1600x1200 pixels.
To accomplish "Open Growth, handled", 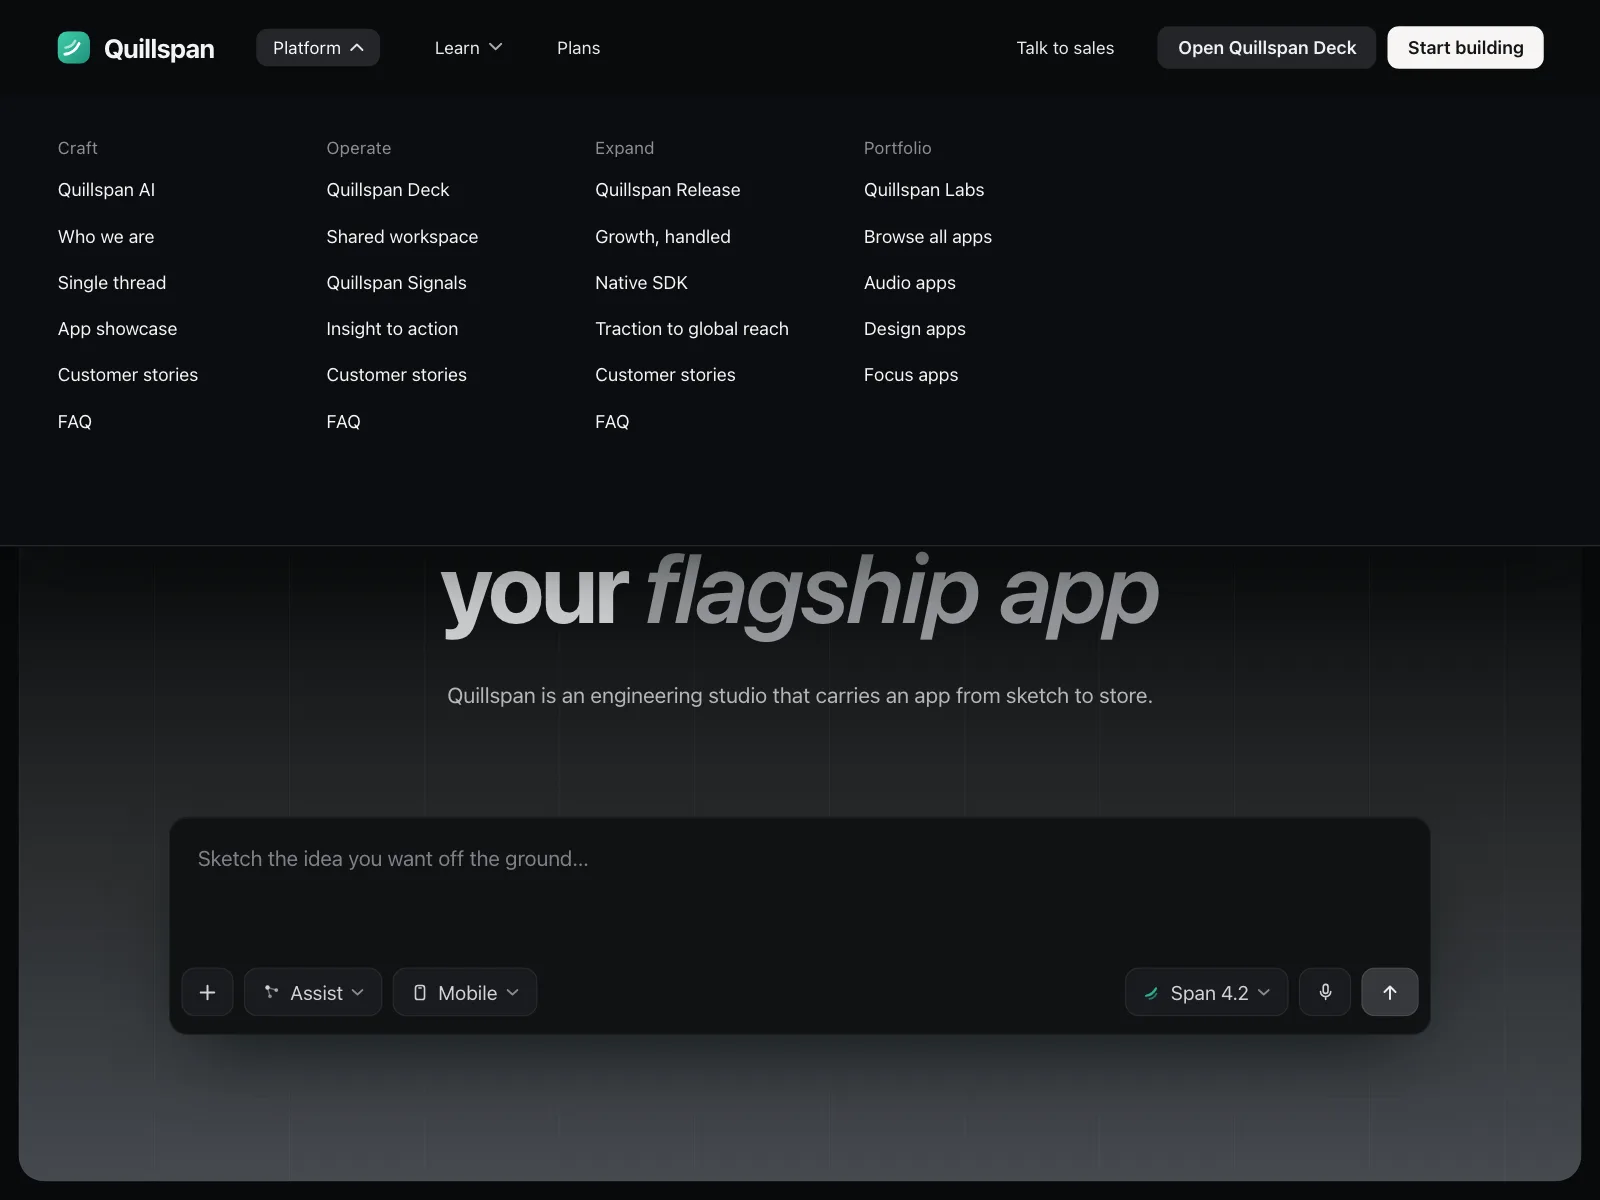I will click(x=663, y=237).
